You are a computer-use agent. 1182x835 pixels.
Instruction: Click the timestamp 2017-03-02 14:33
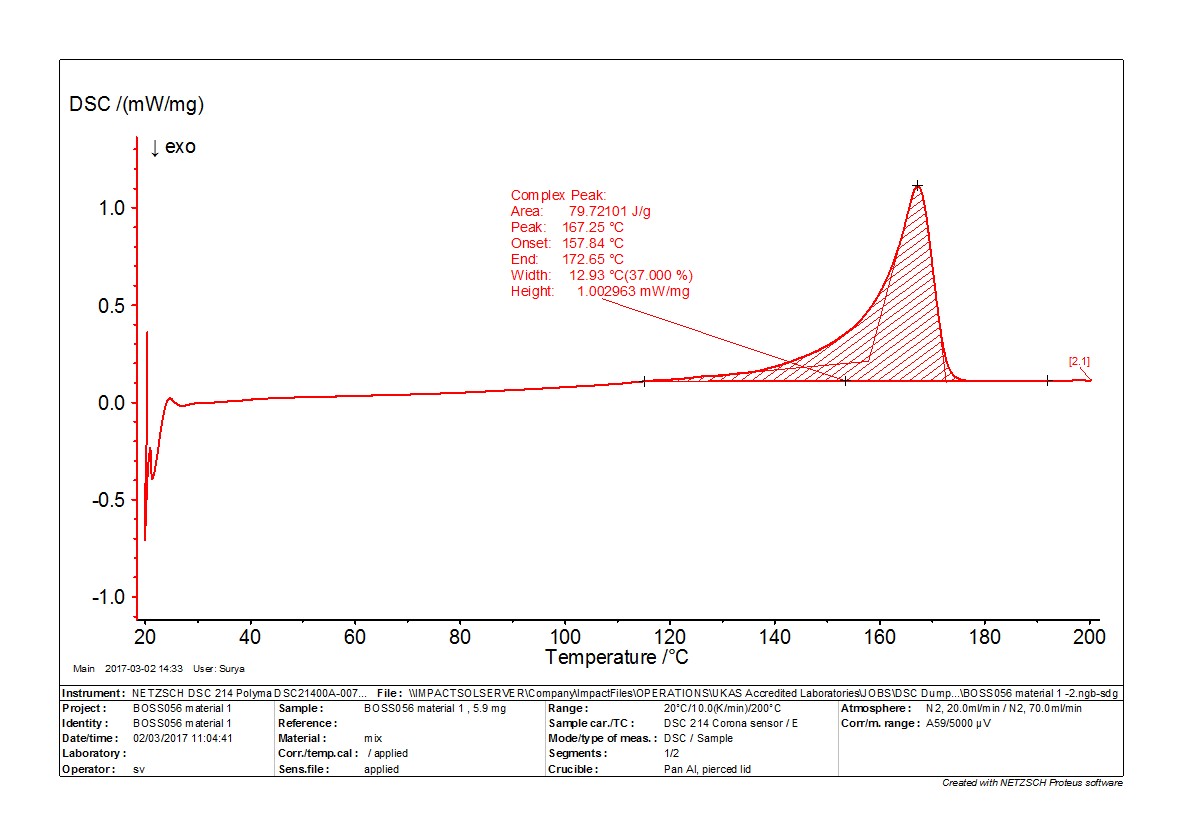coord(144,668)
